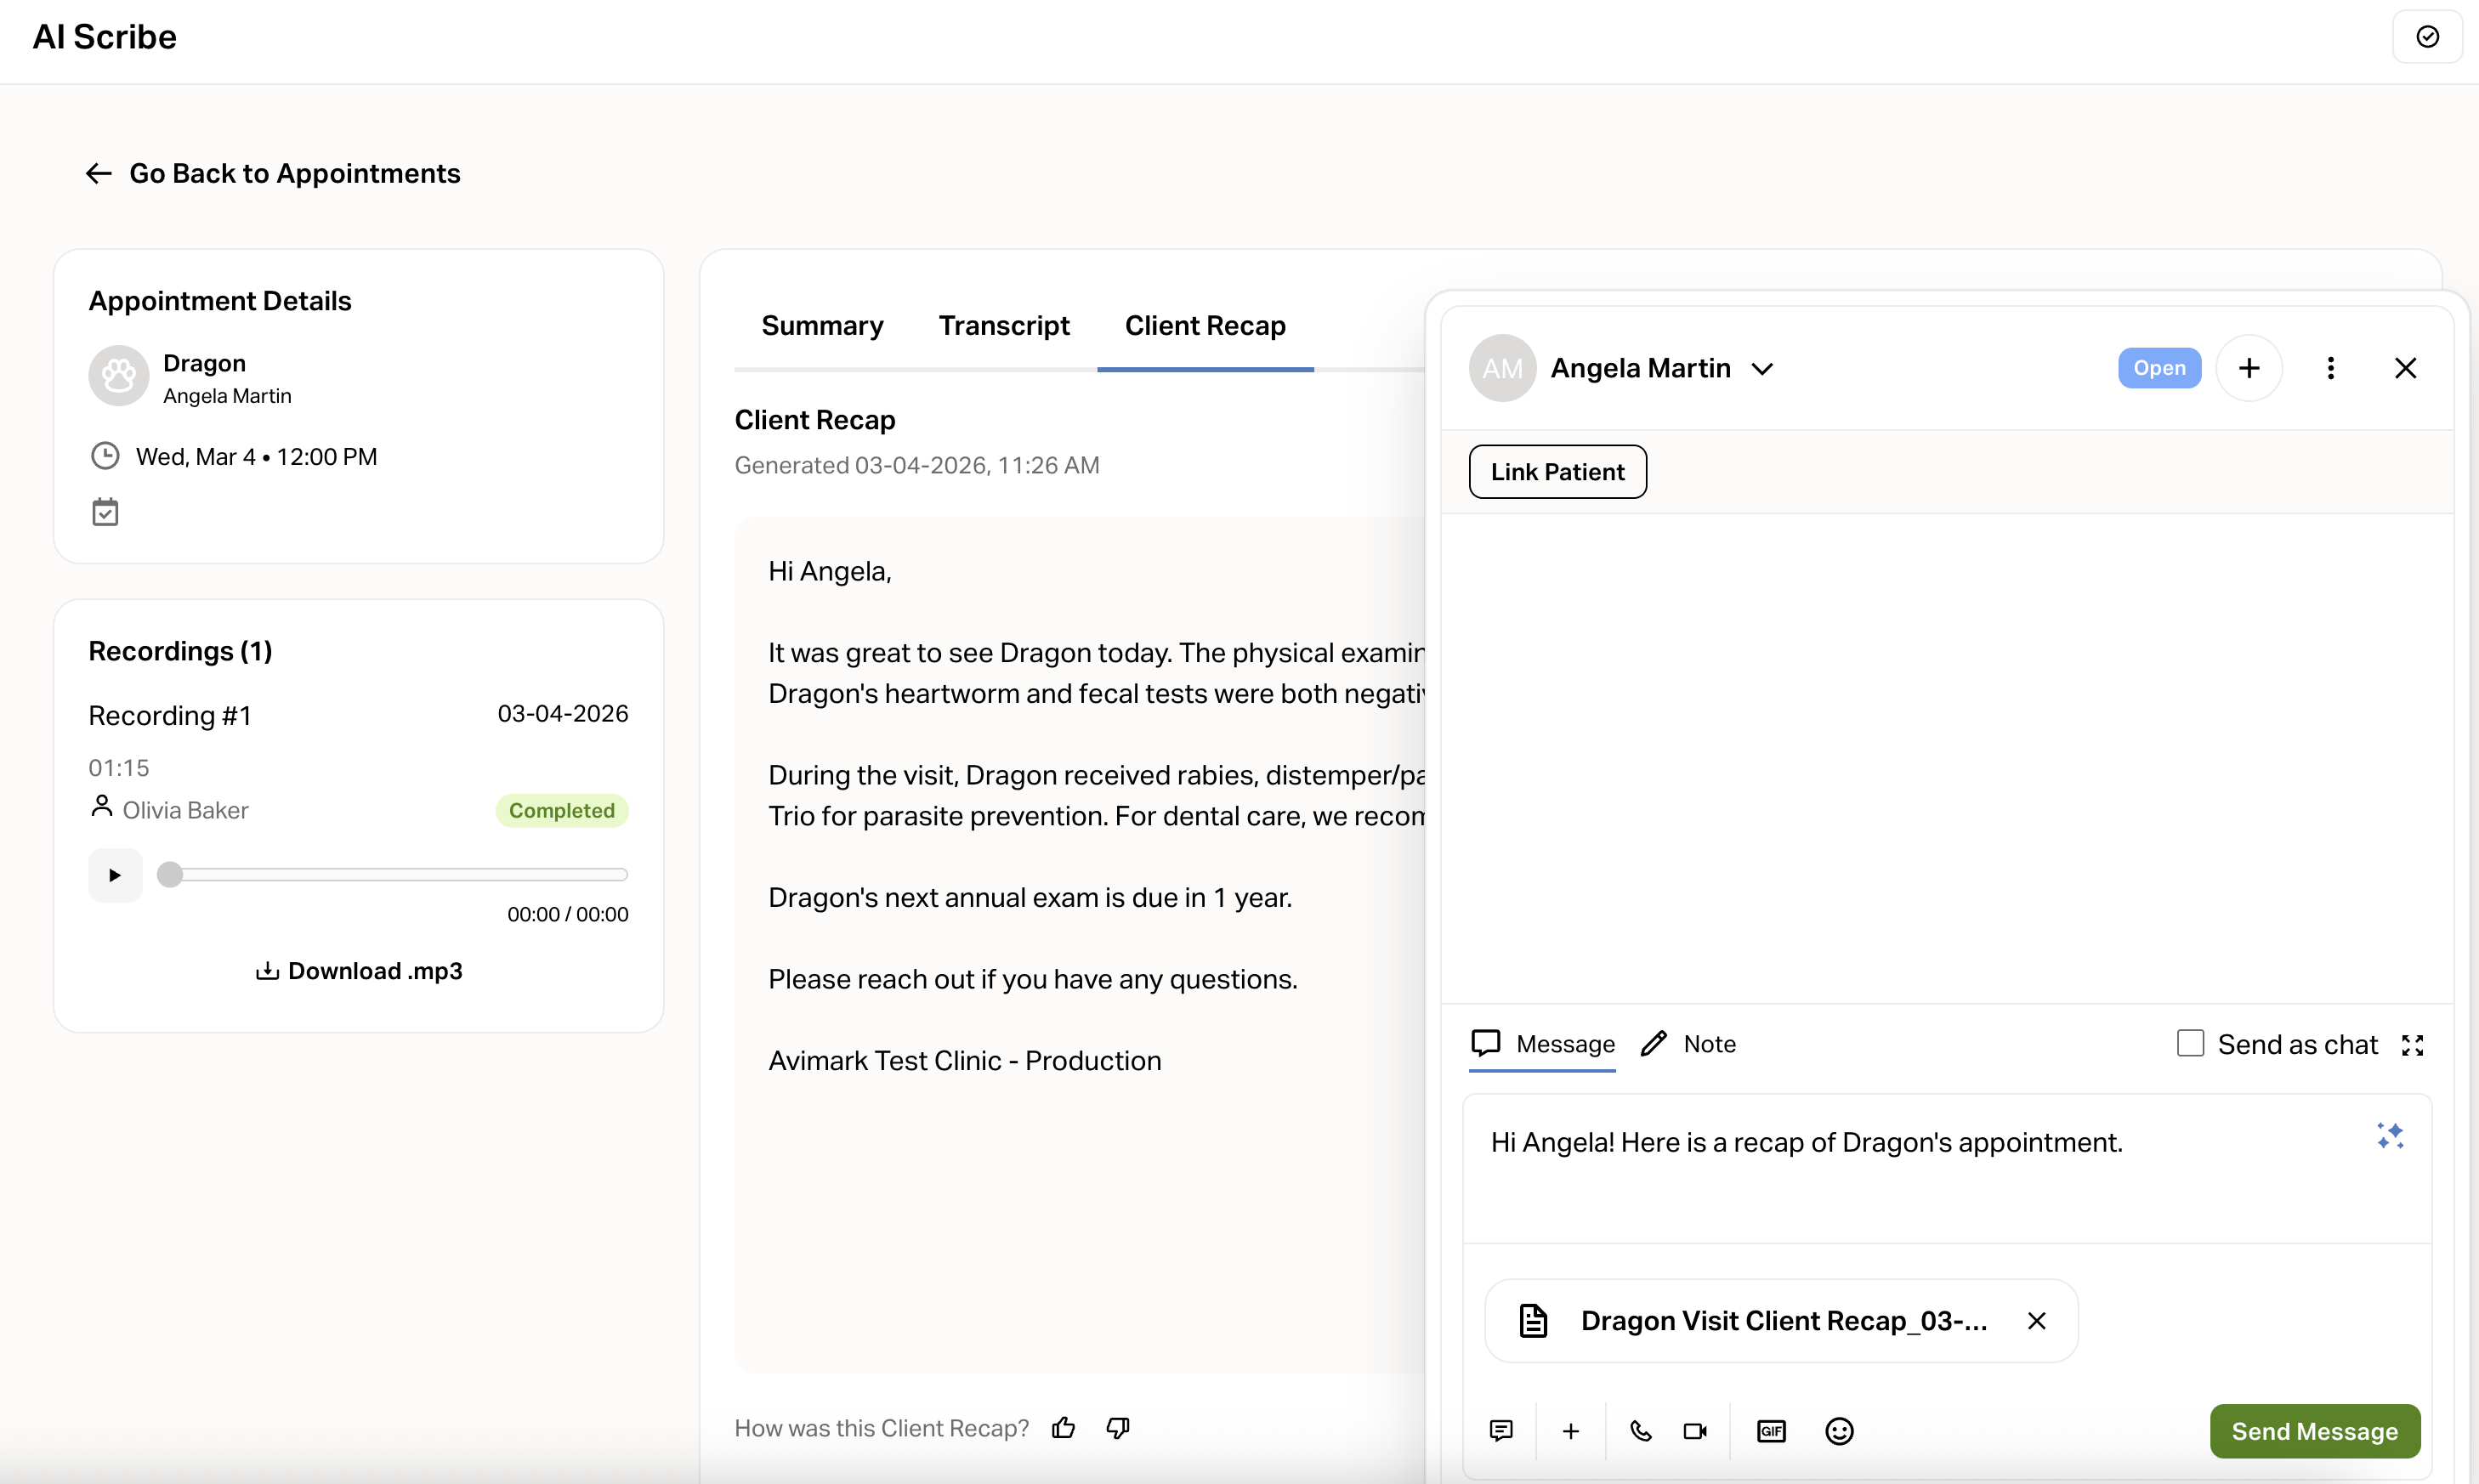Open the emoji picker
This screenshot has width=2479, height=1484.
click(x=1839, y=1431)
